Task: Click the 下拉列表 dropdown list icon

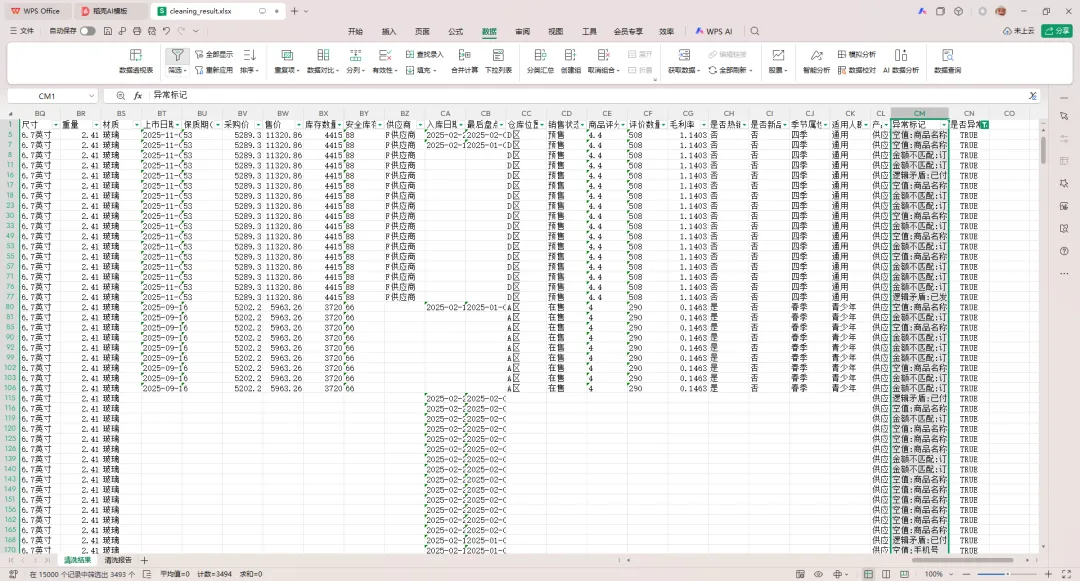Action: click(x=498, y=55)
